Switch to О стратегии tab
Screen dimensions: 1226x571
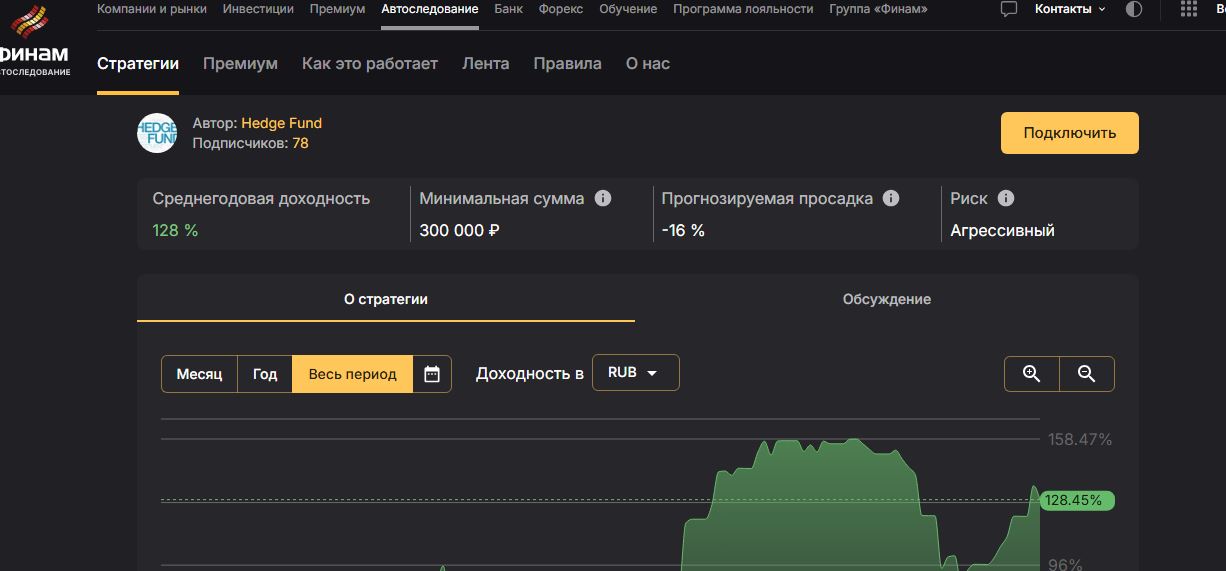[x=386, y=299]
